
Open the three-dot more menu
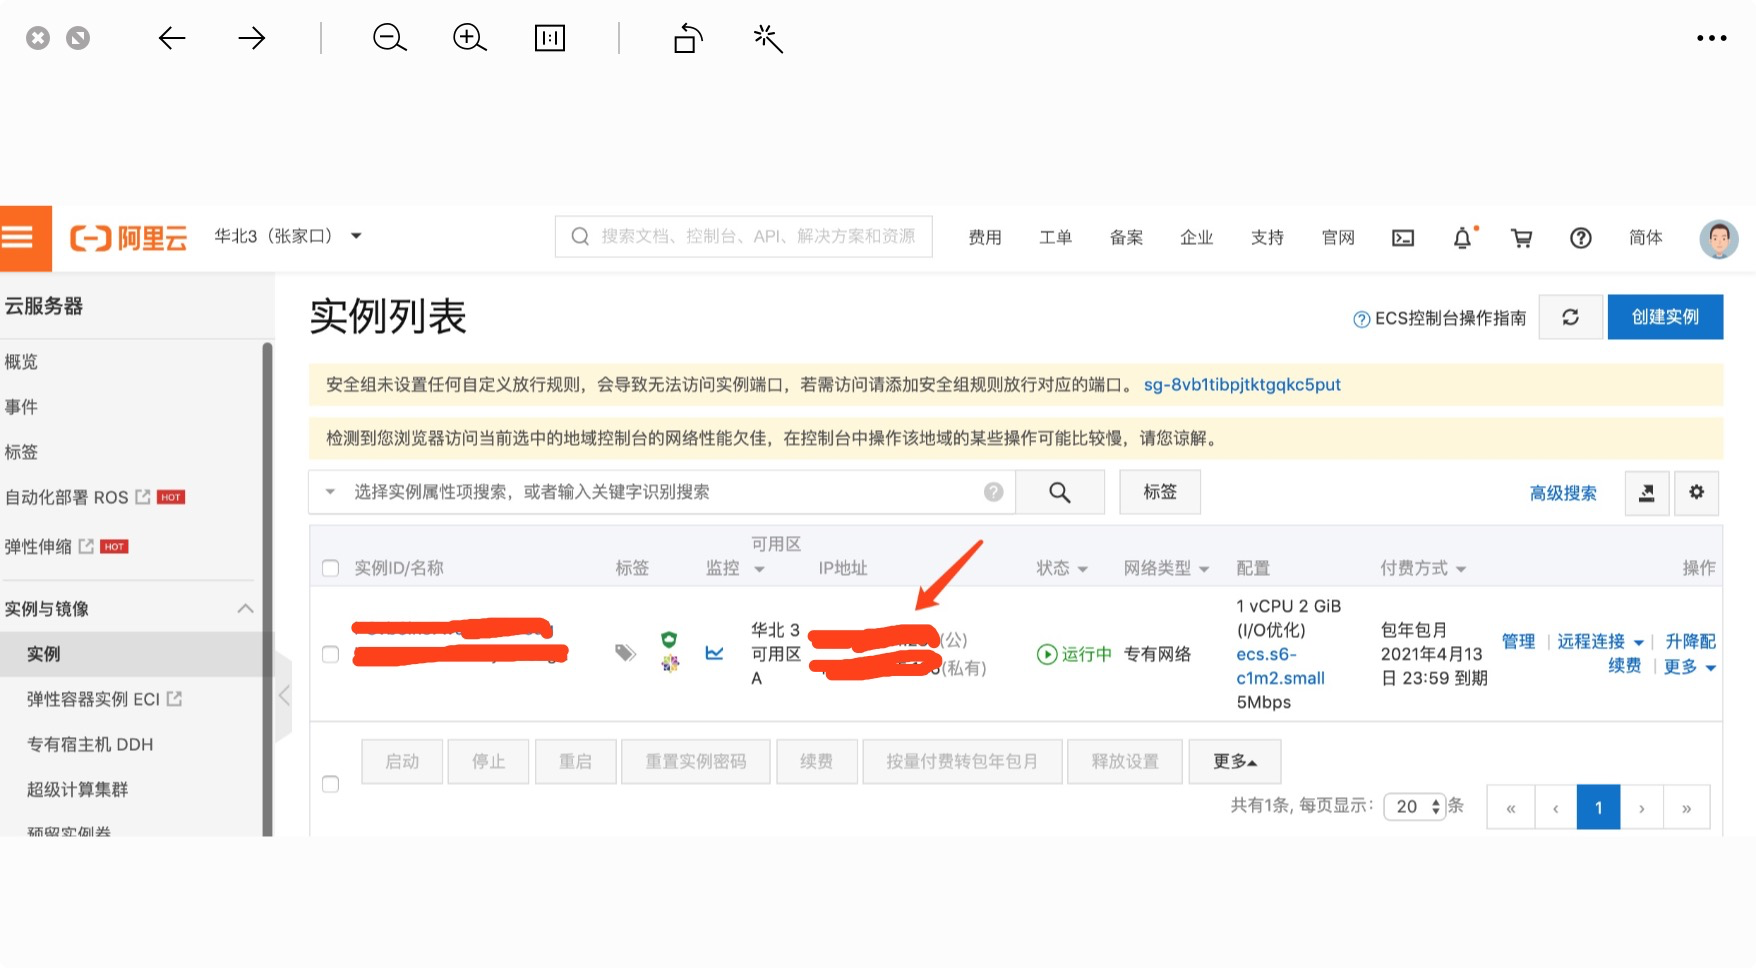1712,38
